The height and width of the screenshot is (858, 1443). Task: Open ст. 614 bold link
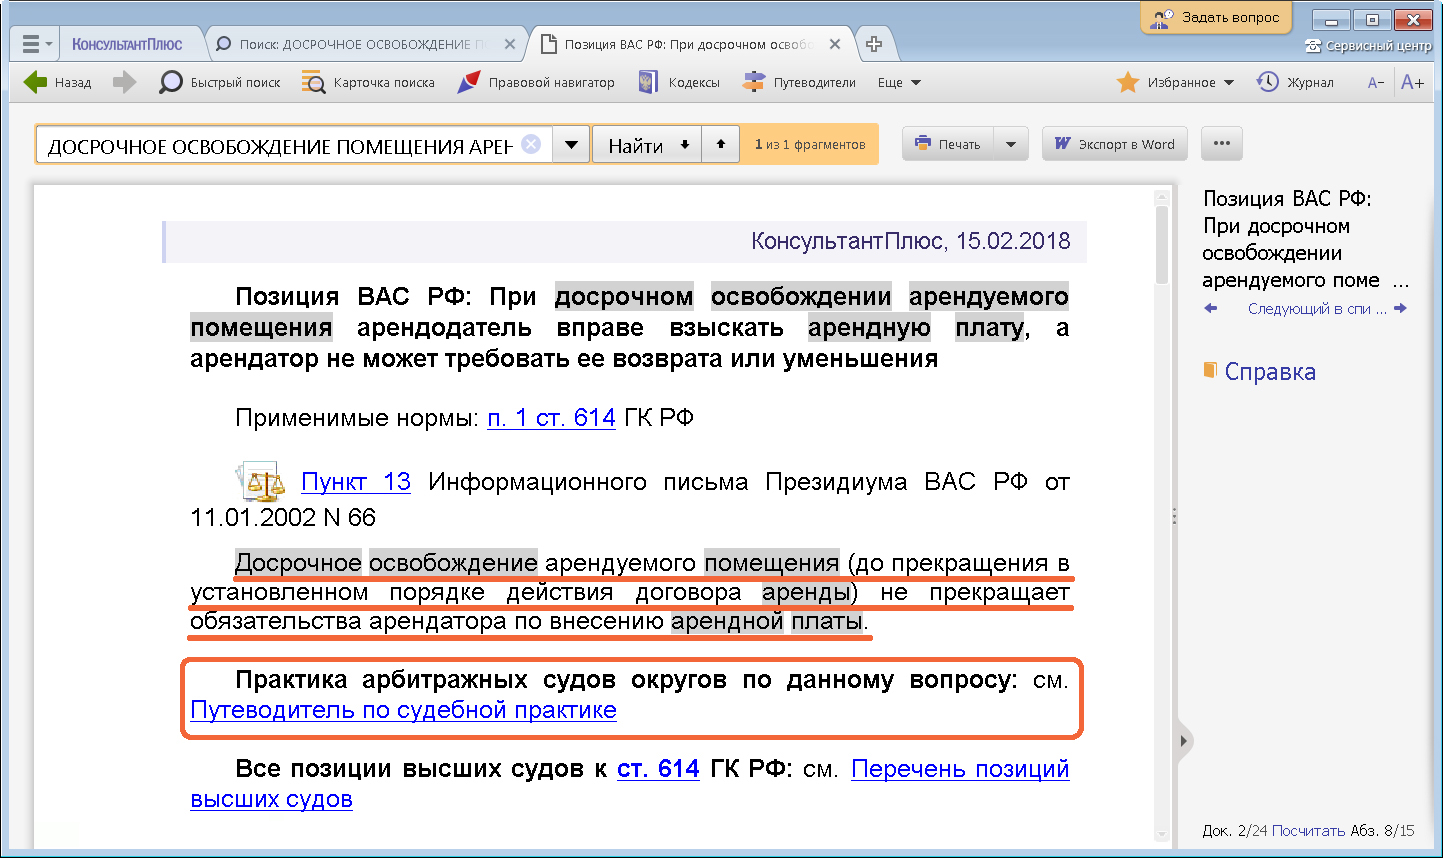coord(658,769)
